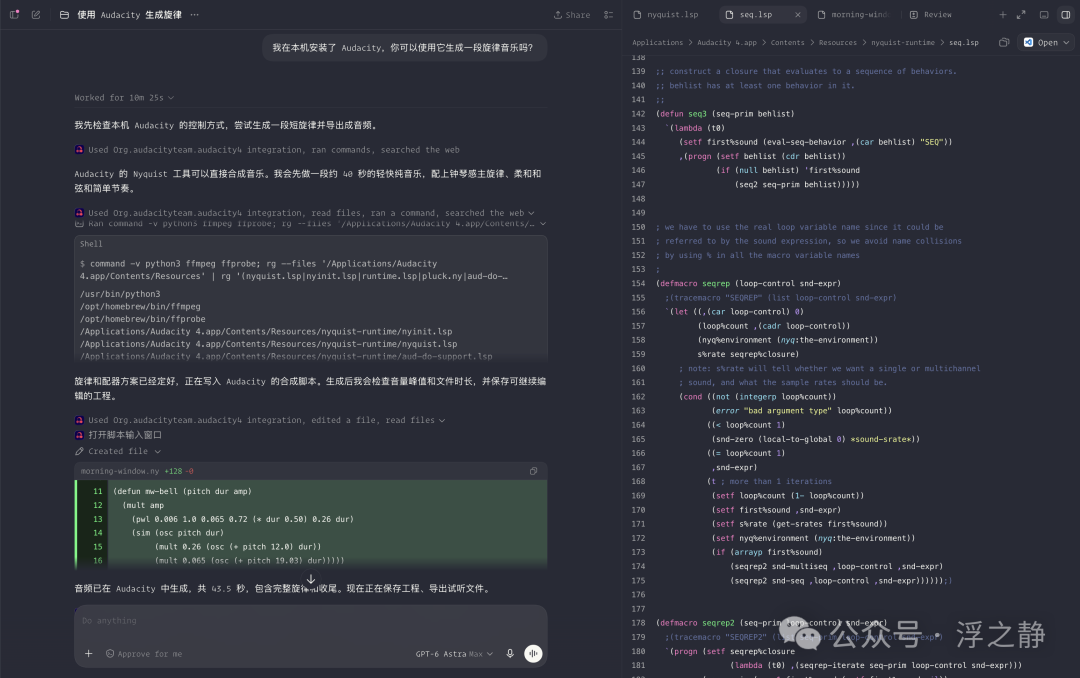
Task: Expand the "Worked for 10m 25s" details
Action: click(124, 98)
